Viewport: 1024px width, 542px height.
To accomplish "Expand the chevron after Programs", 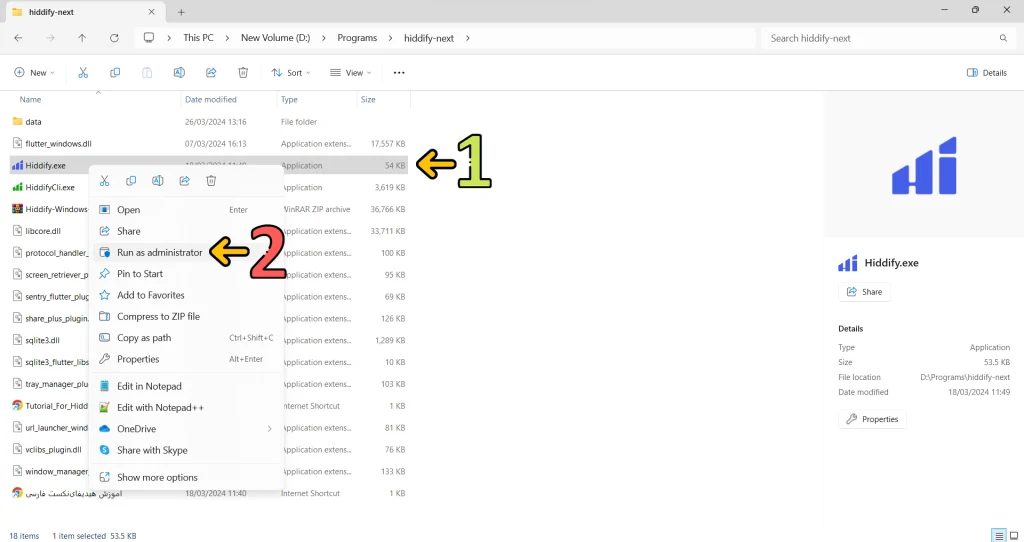I will click(x=391, y=38).
